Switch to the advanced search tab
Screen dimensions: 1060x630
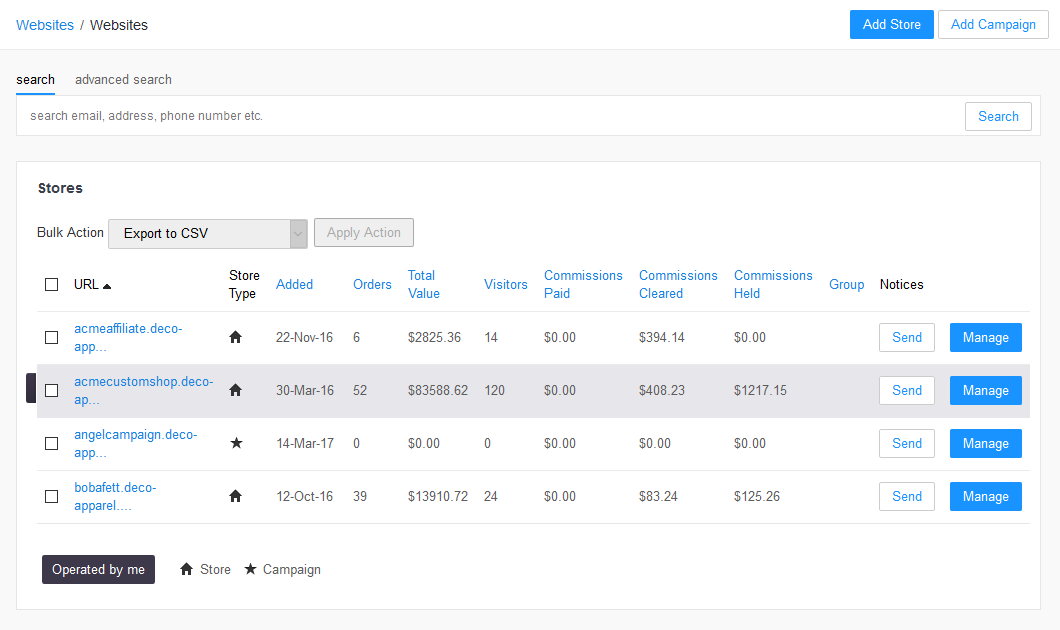(x=123, y=80)
